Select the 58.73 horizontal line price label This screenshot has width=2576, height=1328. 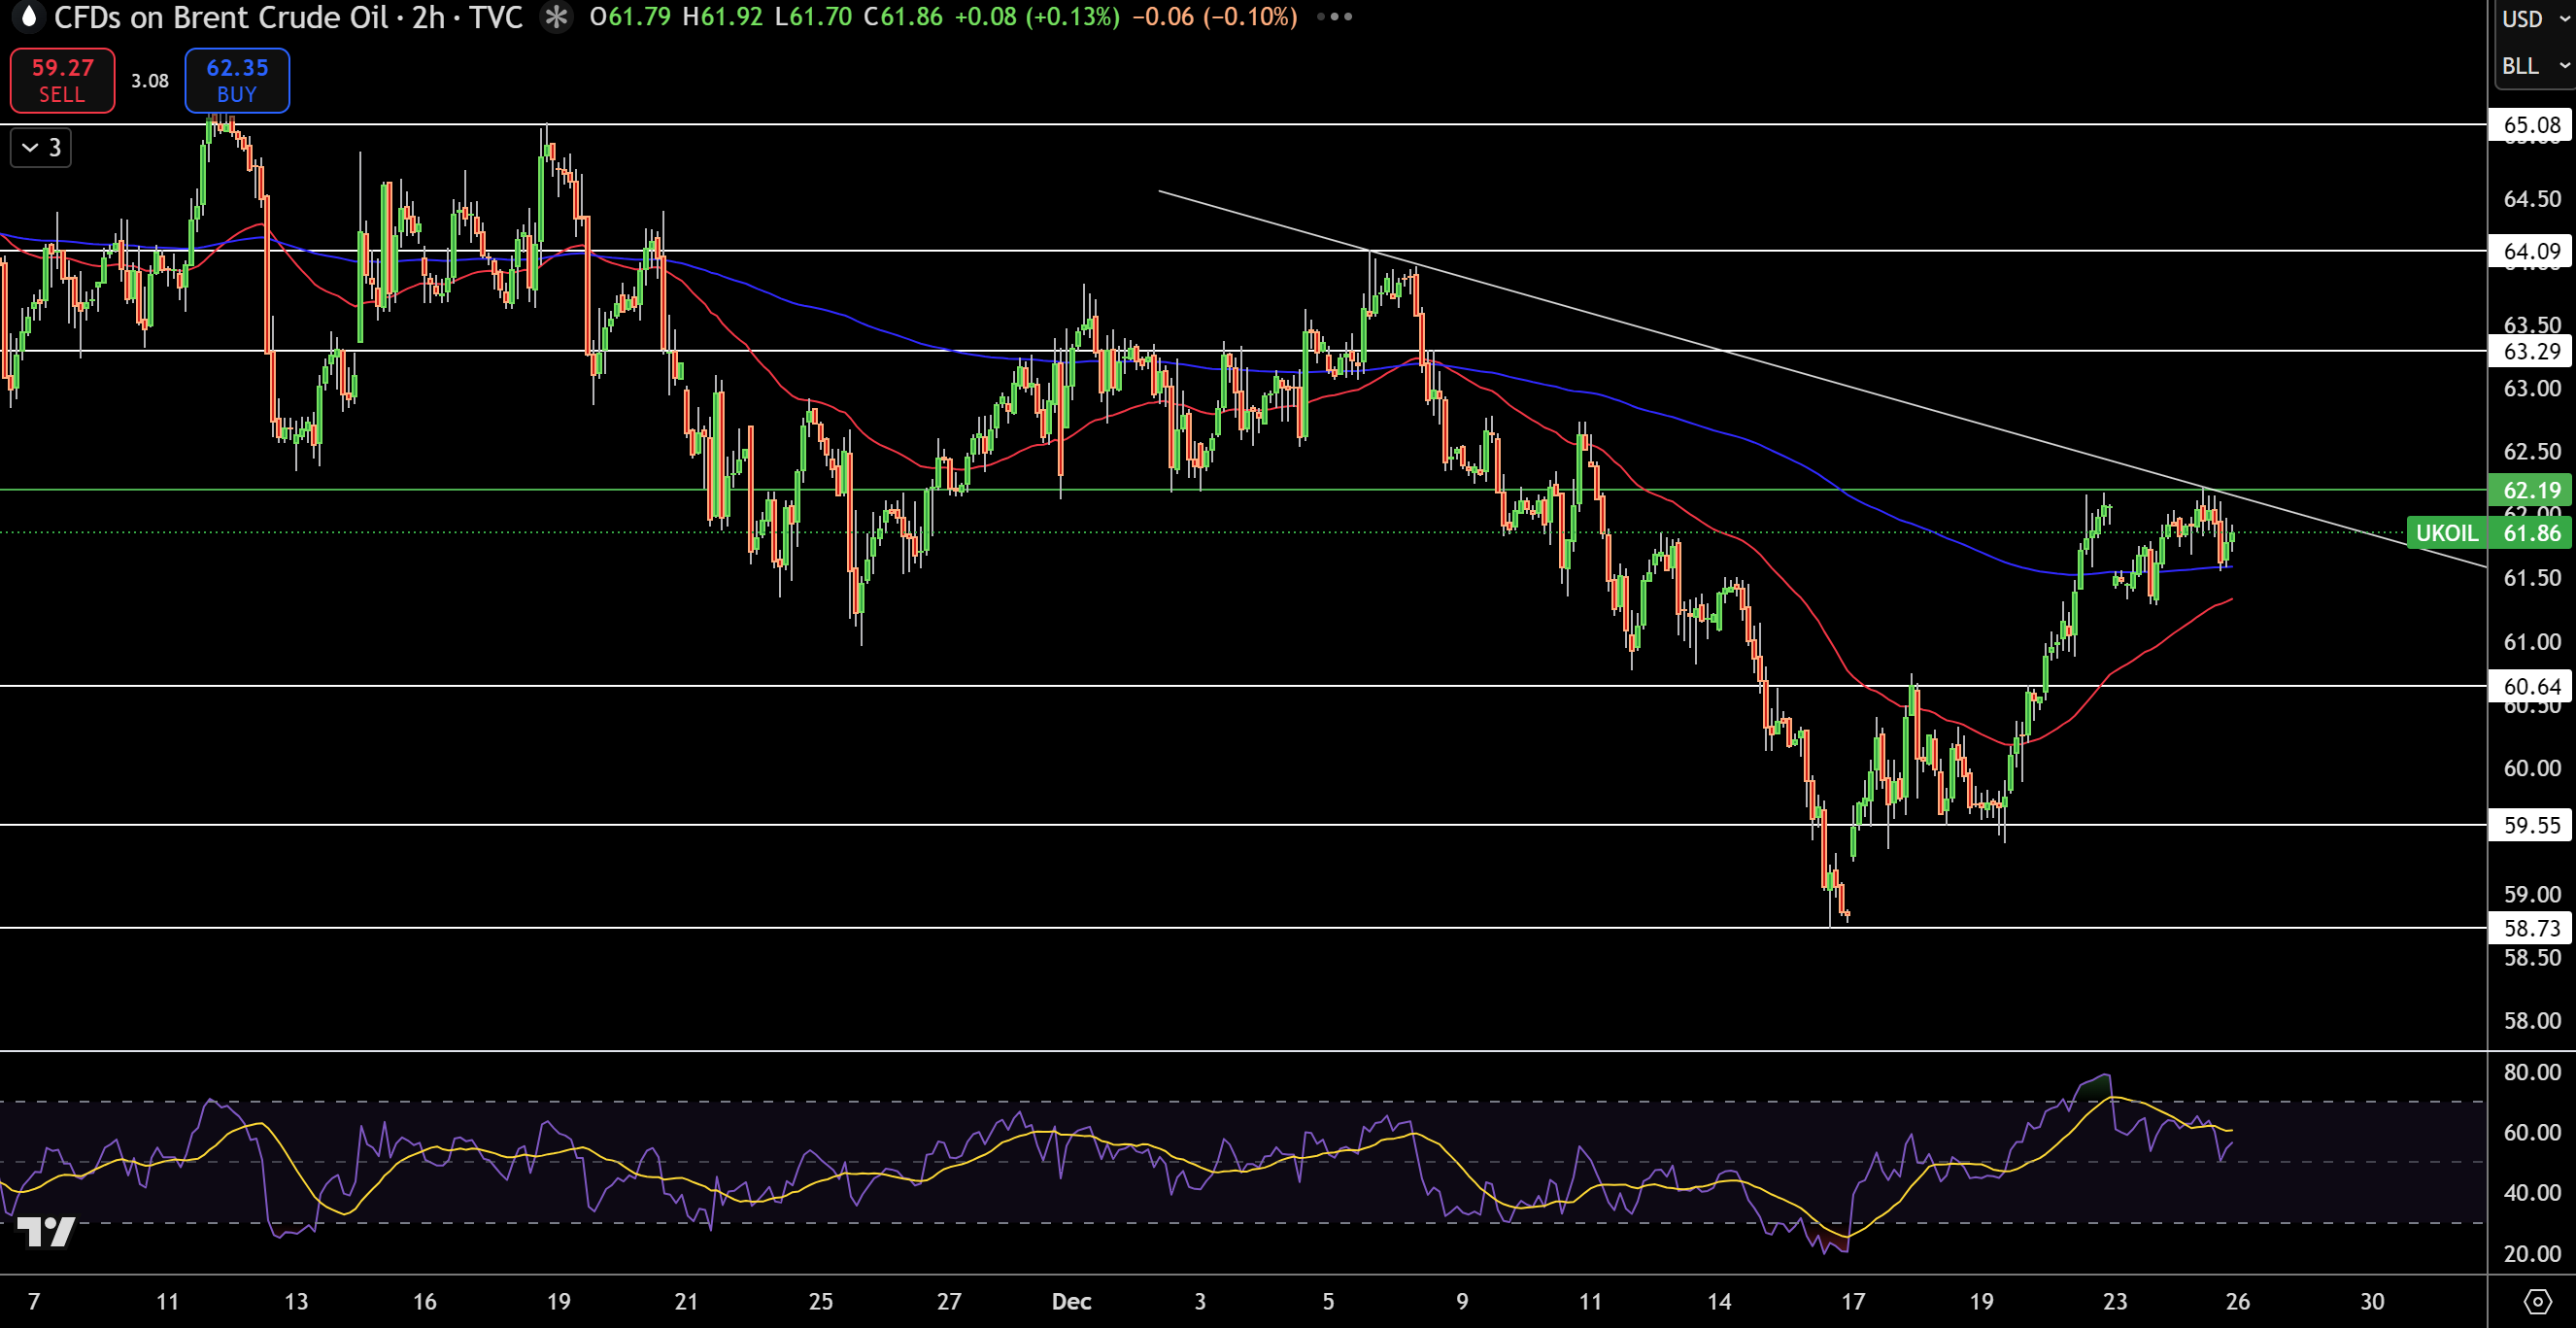2529,928
